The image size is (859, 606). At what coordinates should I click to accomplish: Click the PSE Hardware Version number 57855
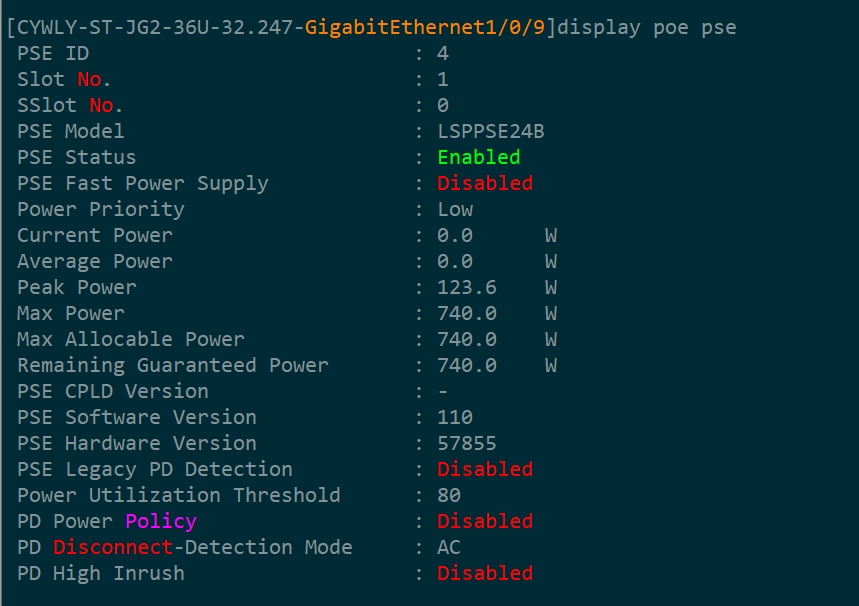pyautogui.click(x=467, y=443)
